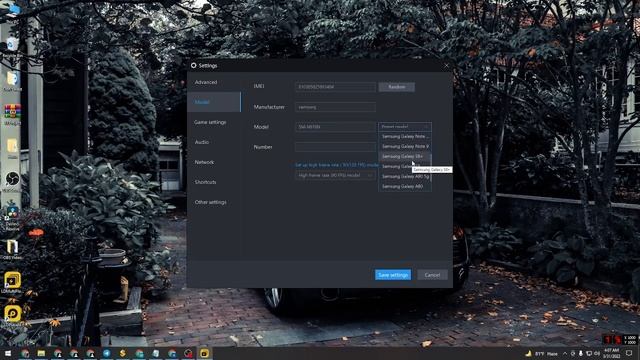Click Save settings button
This screenshot has height=360, width=640.
[x=393, y=275]
